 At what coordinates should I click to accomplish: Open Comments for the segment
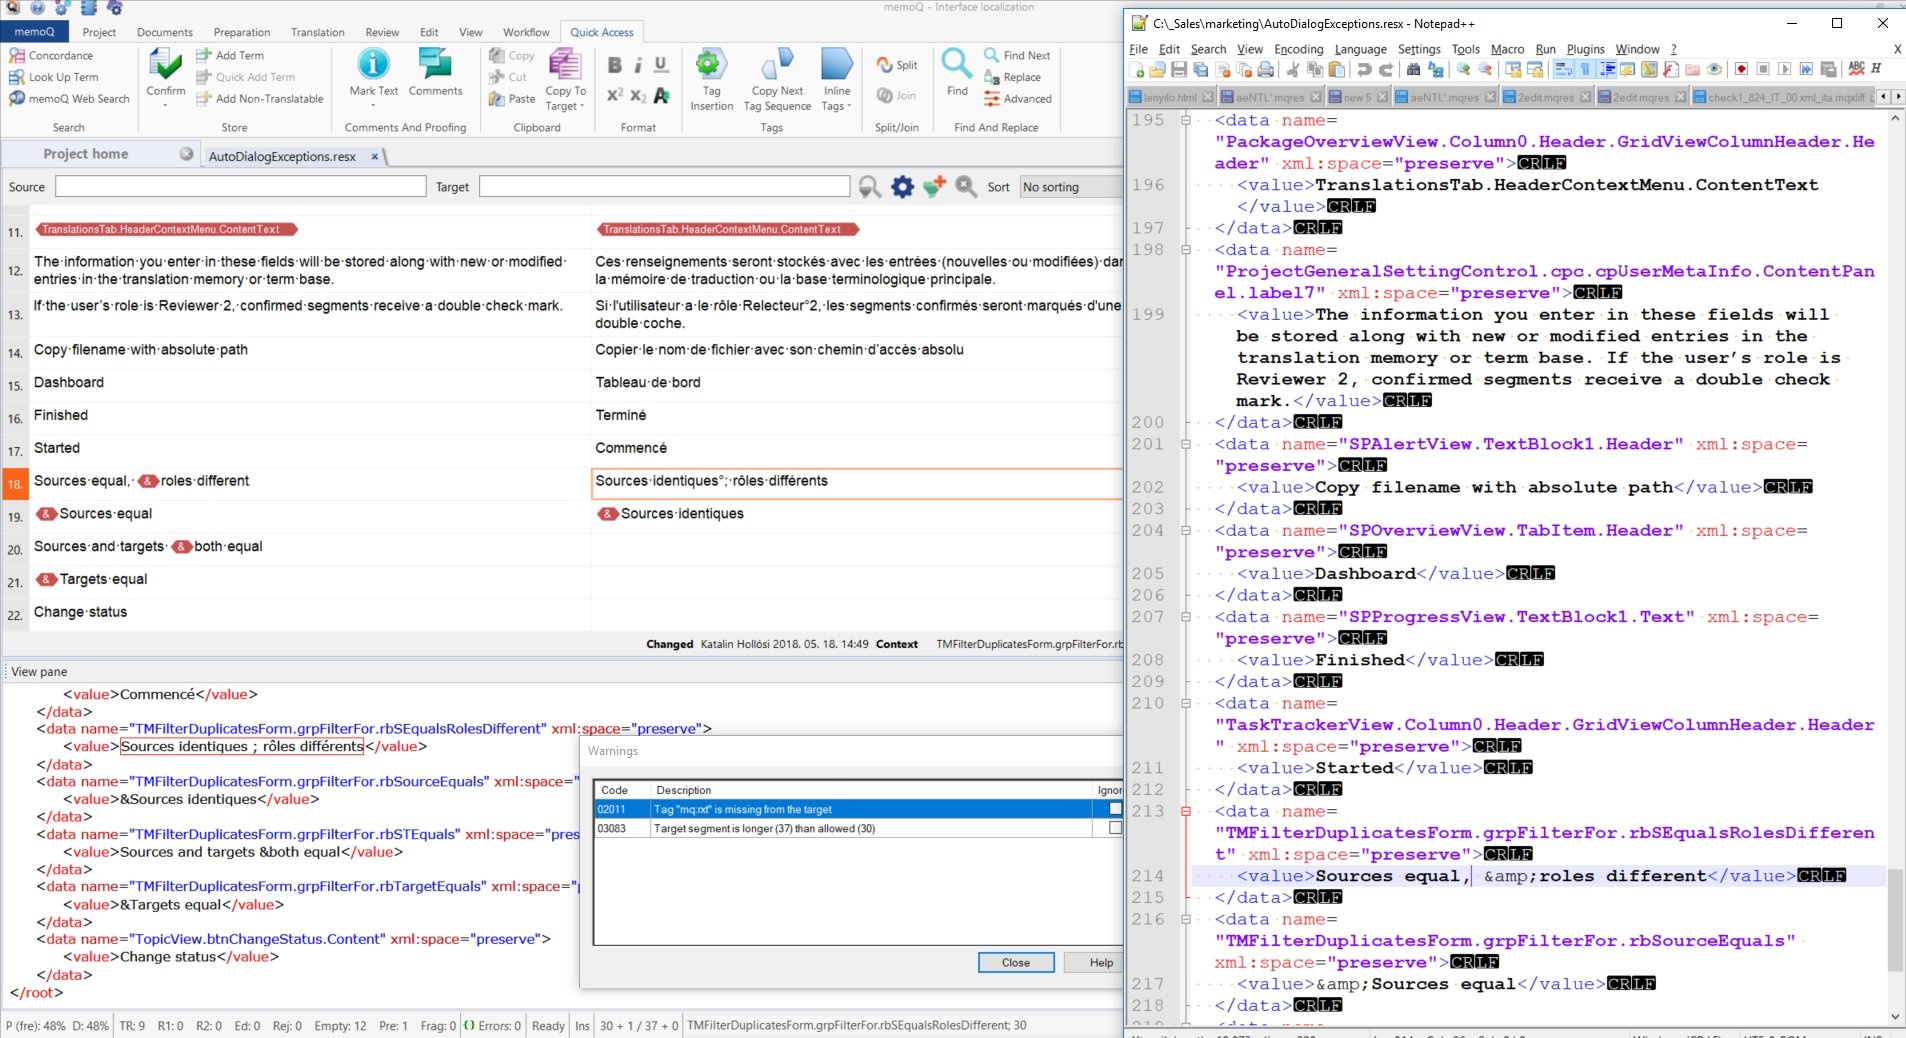[x=436, y=72]
